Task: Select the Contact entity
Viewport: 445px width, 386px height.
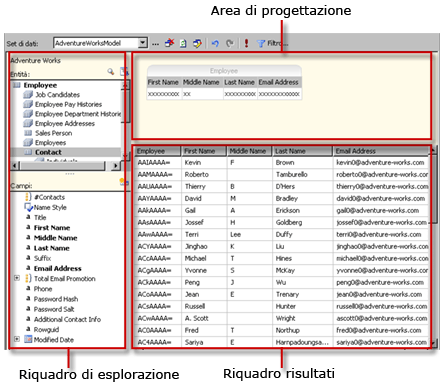Action: [x=48, y=152]
